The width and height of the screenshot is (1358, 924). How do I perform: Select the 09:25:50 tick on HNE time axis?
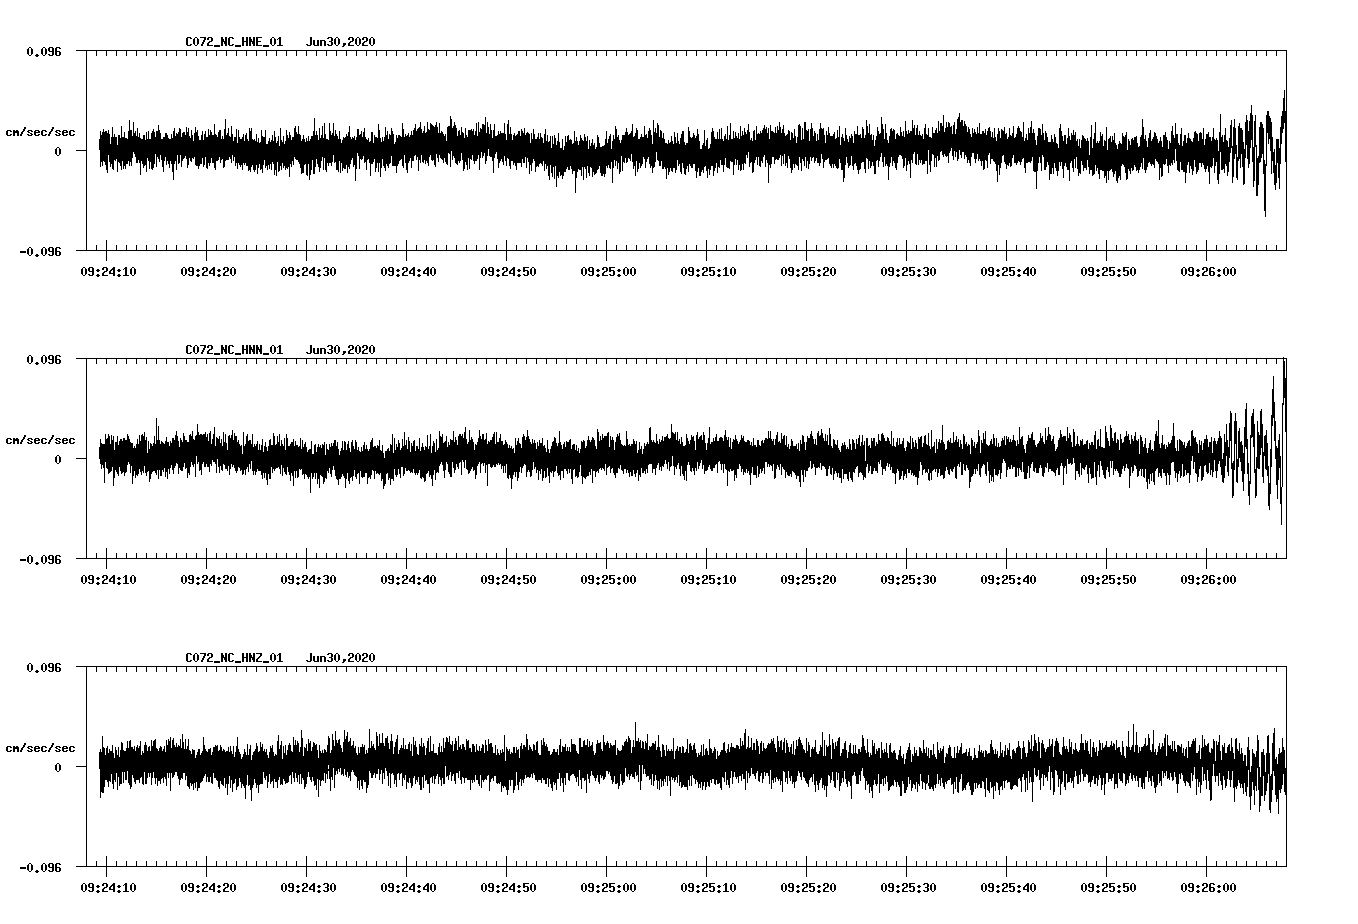point(1107,271)
